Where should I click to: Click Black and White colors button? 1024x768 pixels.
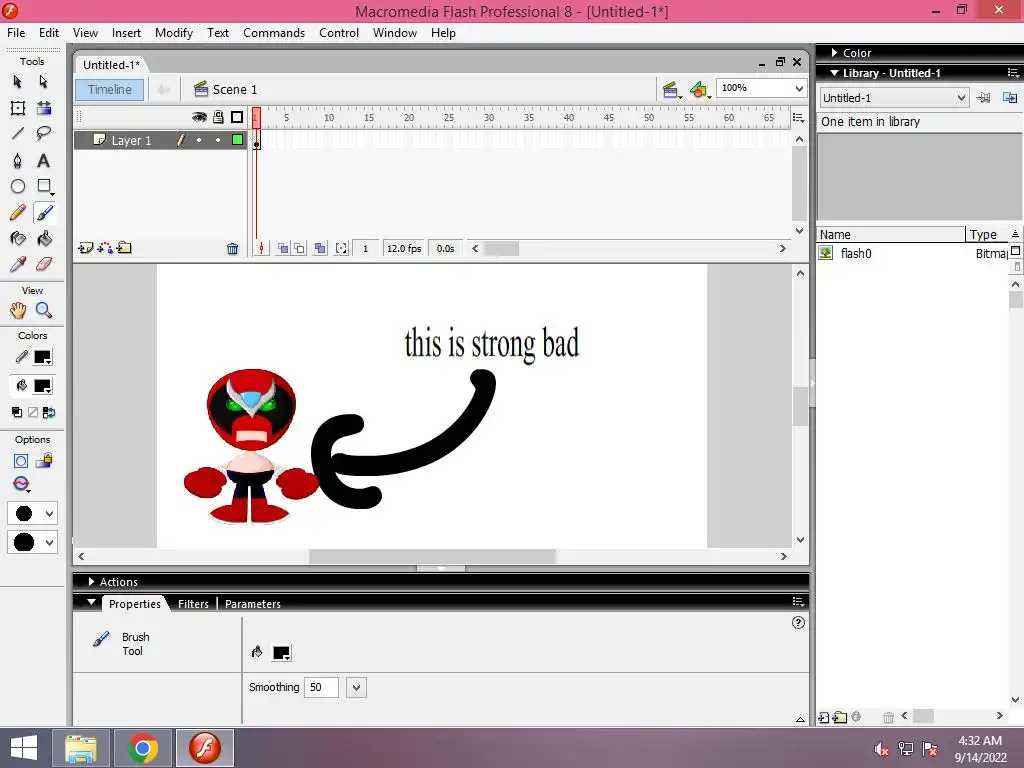17,412
